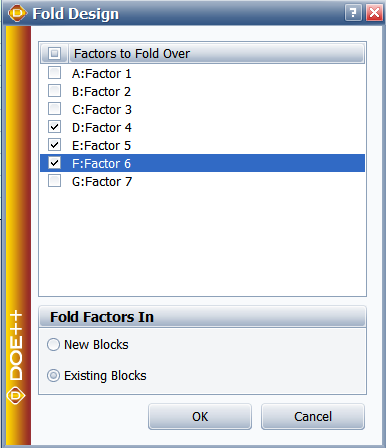386x448 pixels.
Task: Select the New Blocks radio option
Action: (x=53, y=344)
